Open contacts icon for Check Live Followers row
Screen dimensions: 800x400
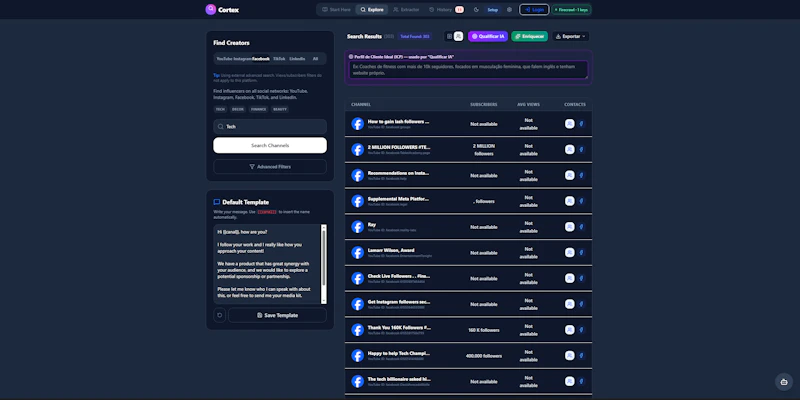[570, 279]
